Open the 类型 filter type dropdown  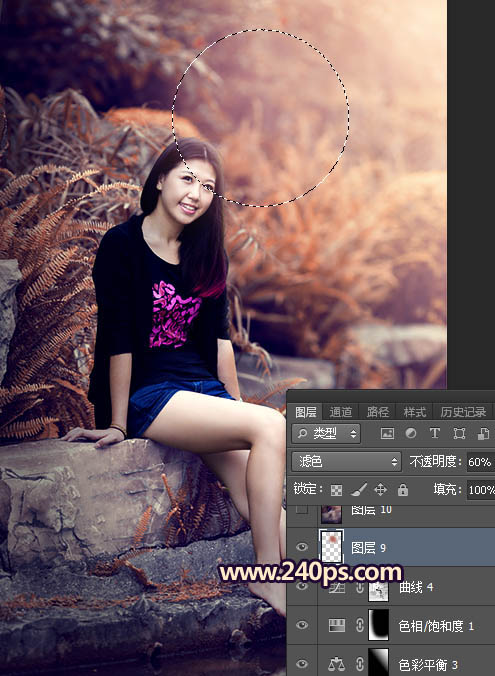coord(326,433)
